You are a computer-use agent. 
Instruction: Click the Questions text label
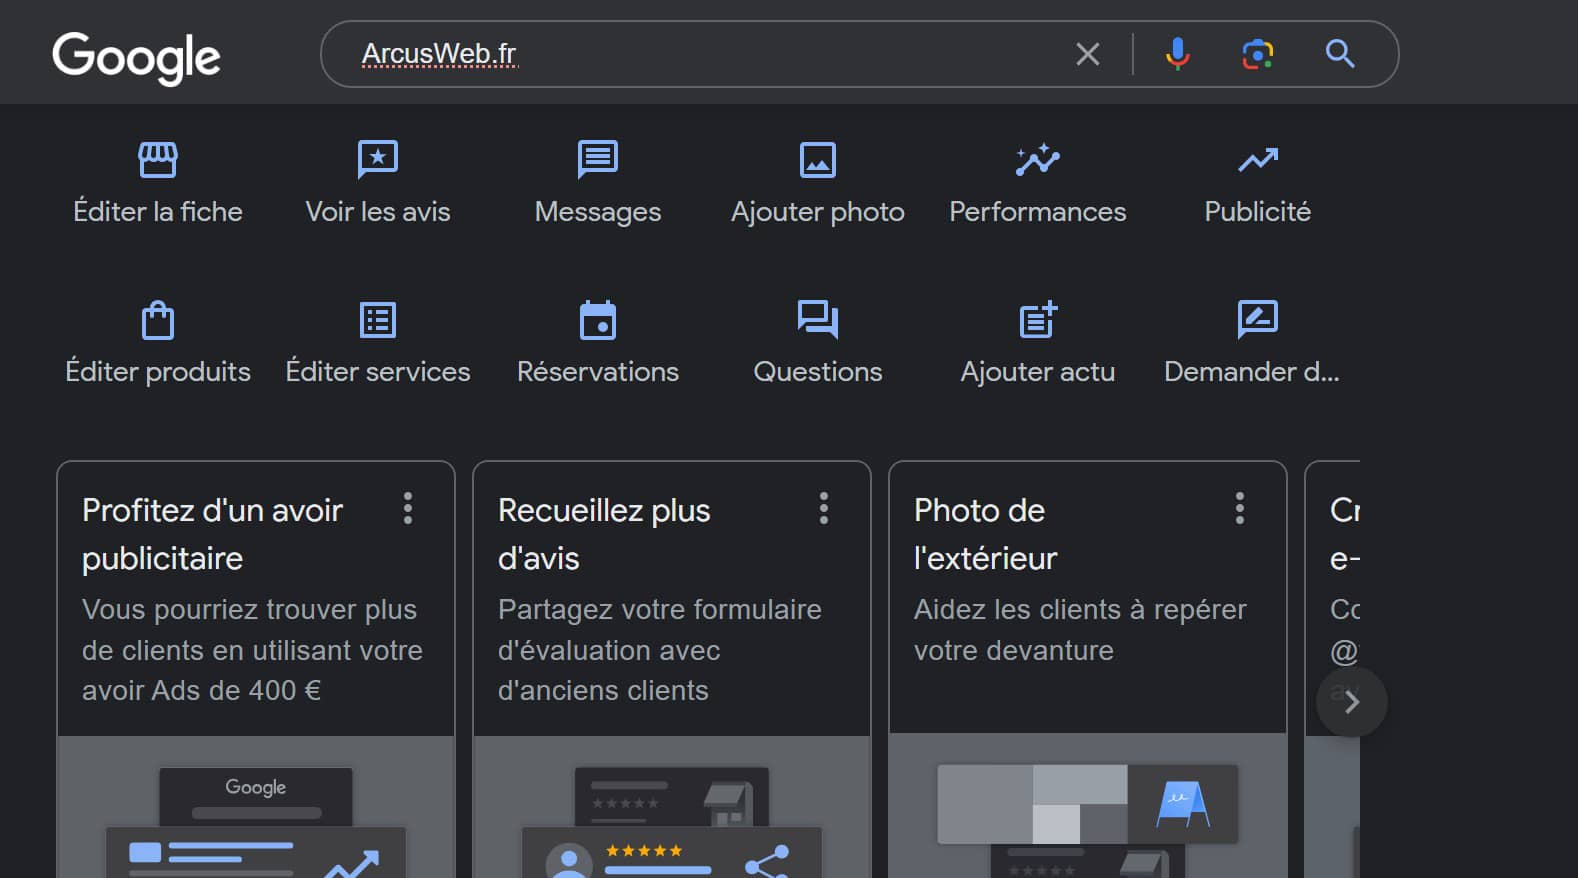pyautogui.click(x=818, y=372)
